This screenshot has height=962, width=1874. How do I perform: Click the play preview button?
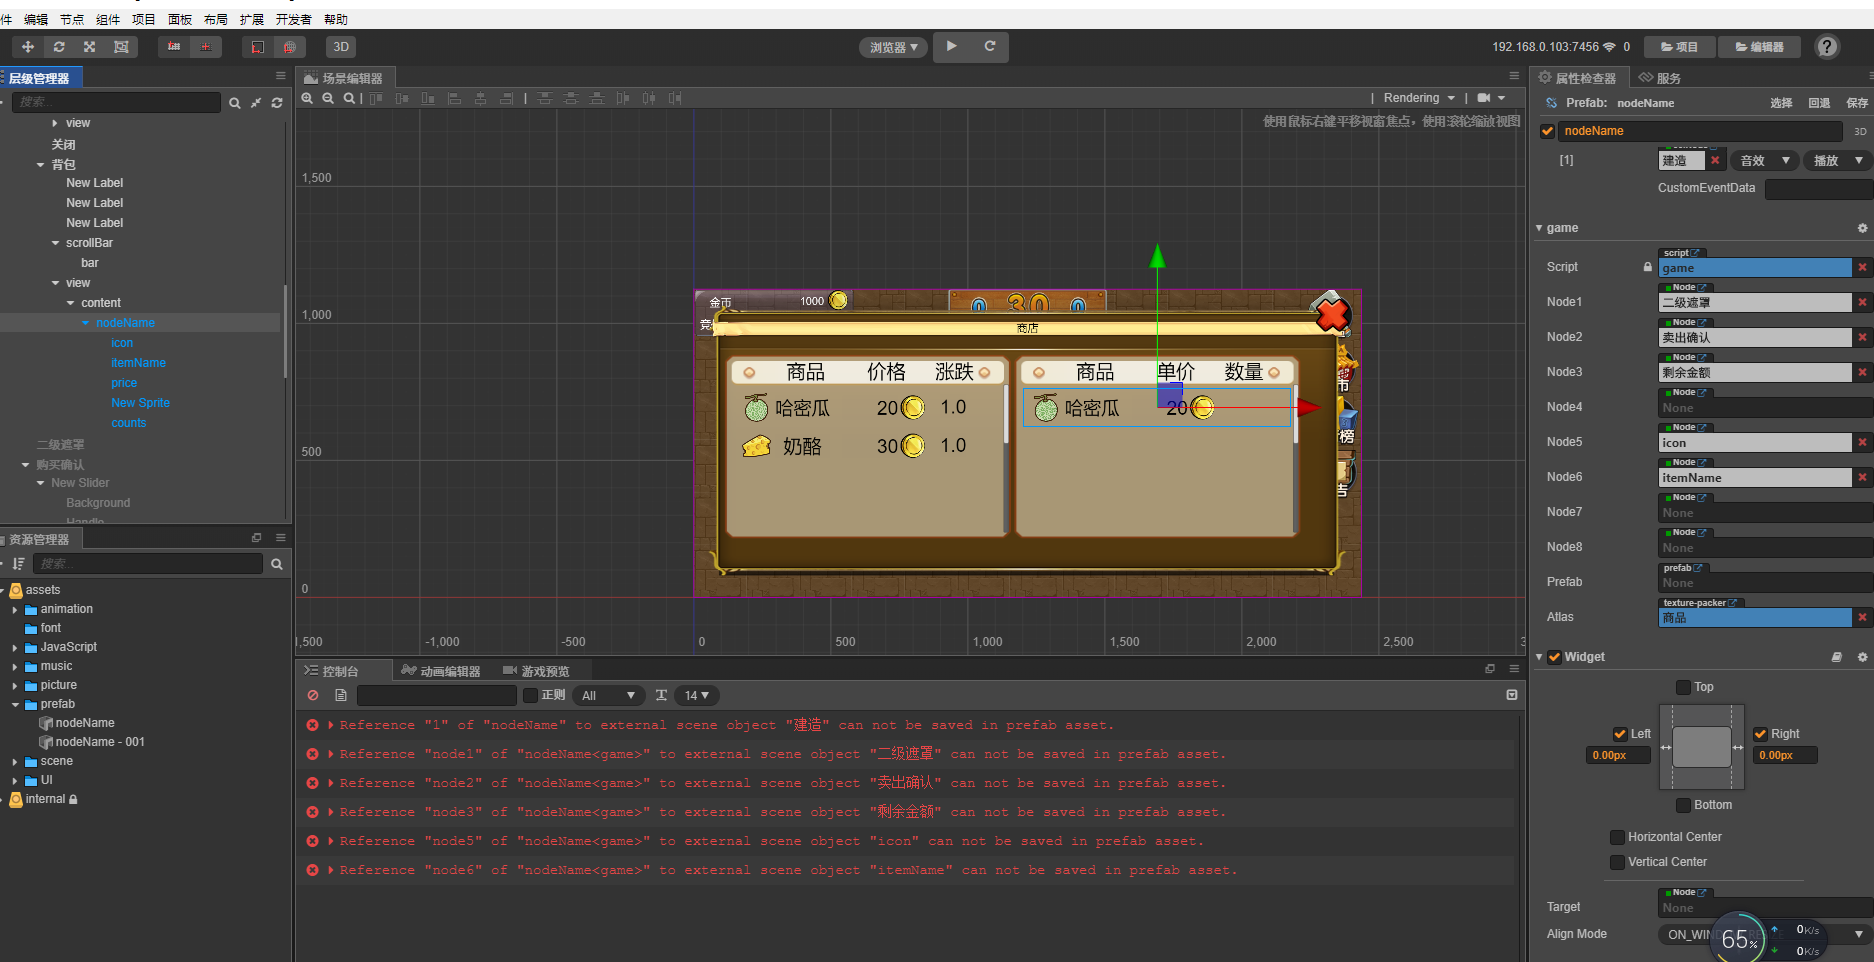(951, 46)
